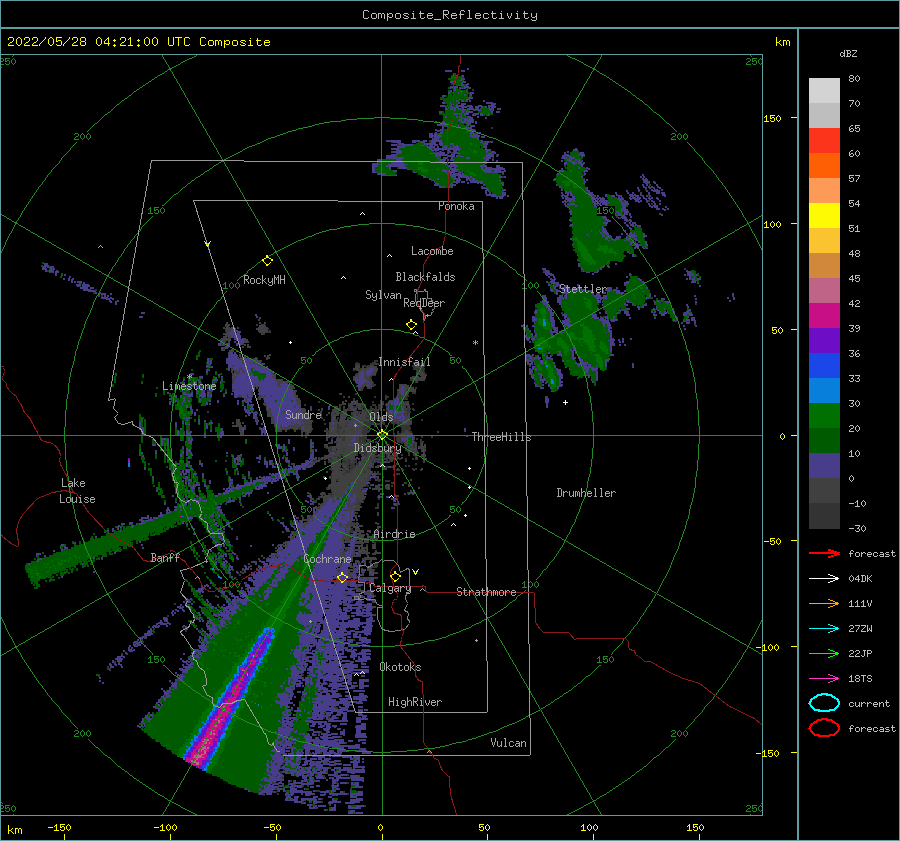
Task: Click the cyan current ellipse icon
Action: [x=824, y=703]
